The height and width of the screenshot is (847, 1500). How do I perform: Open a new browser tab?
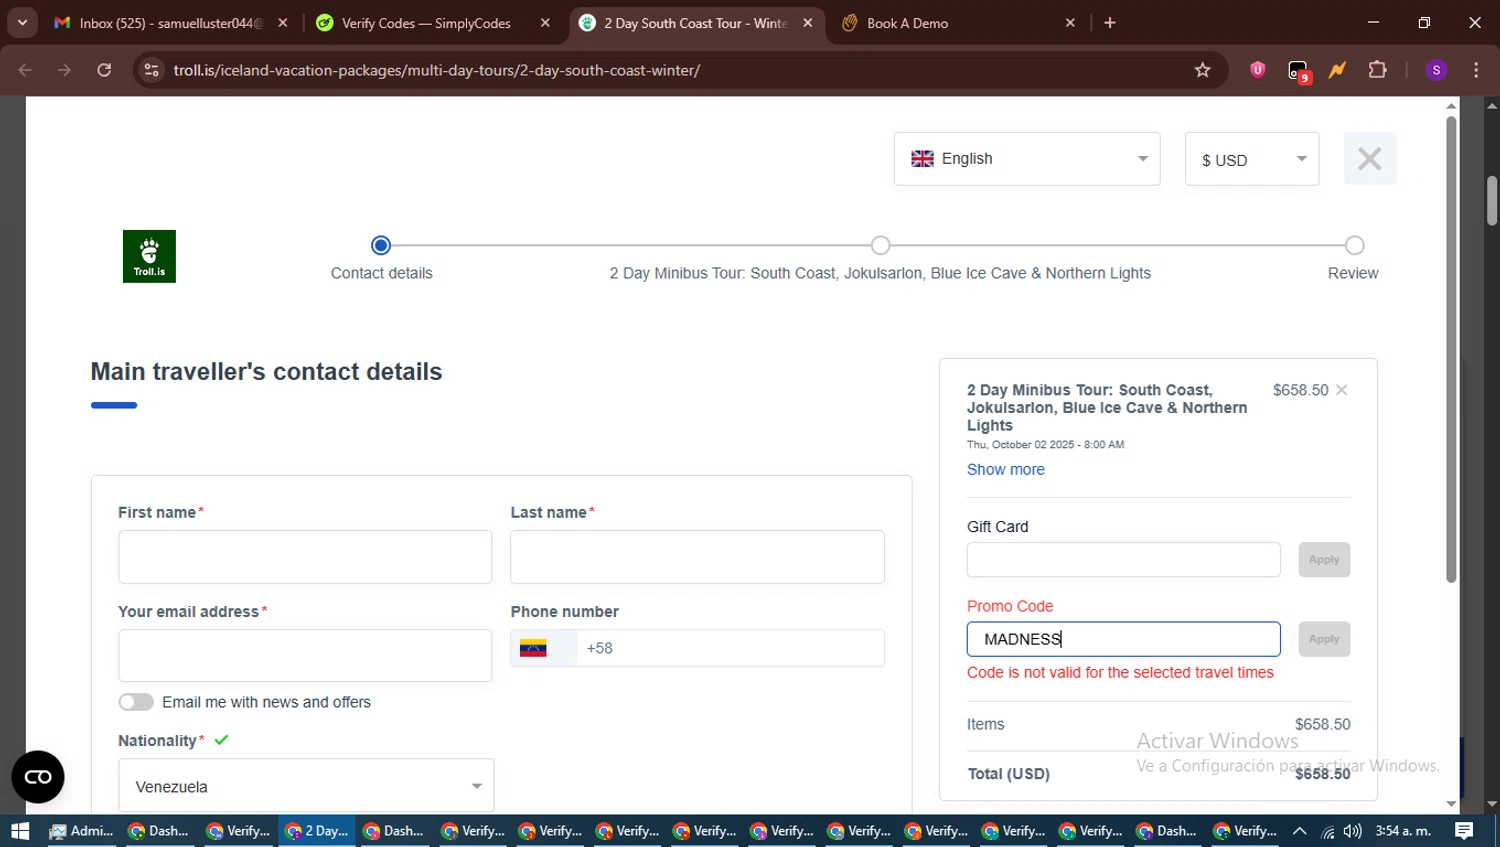(x=1110, y=23)
